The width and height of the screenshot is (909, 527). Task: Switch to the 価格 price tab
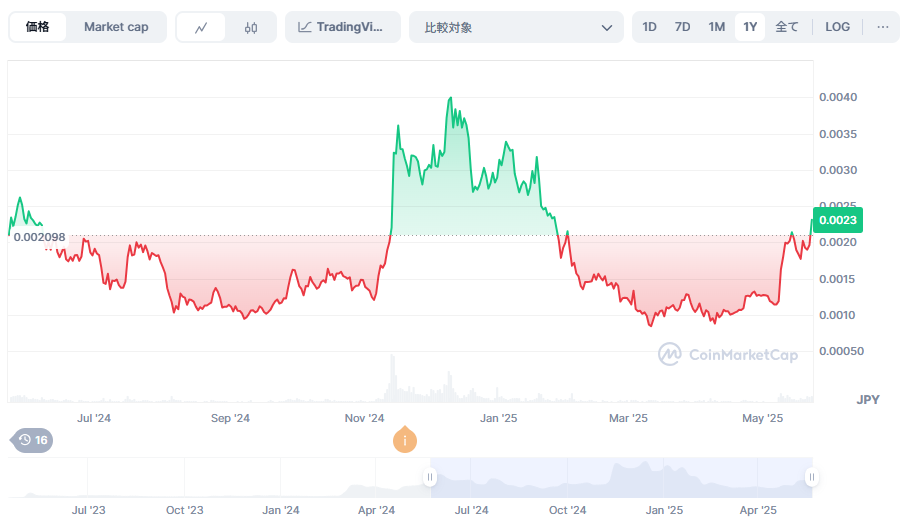tap(38, 27)
